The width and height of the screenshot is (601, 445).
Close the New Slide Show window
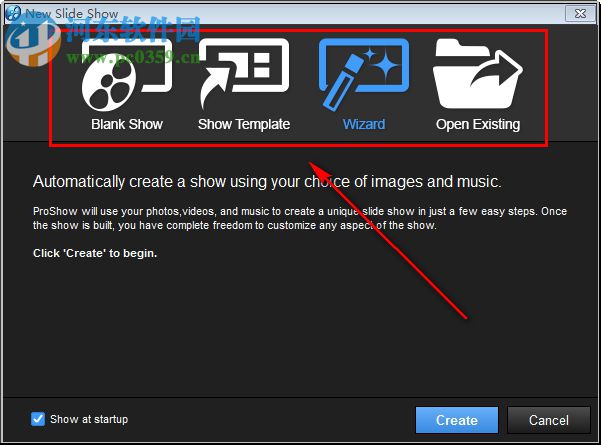580,14
